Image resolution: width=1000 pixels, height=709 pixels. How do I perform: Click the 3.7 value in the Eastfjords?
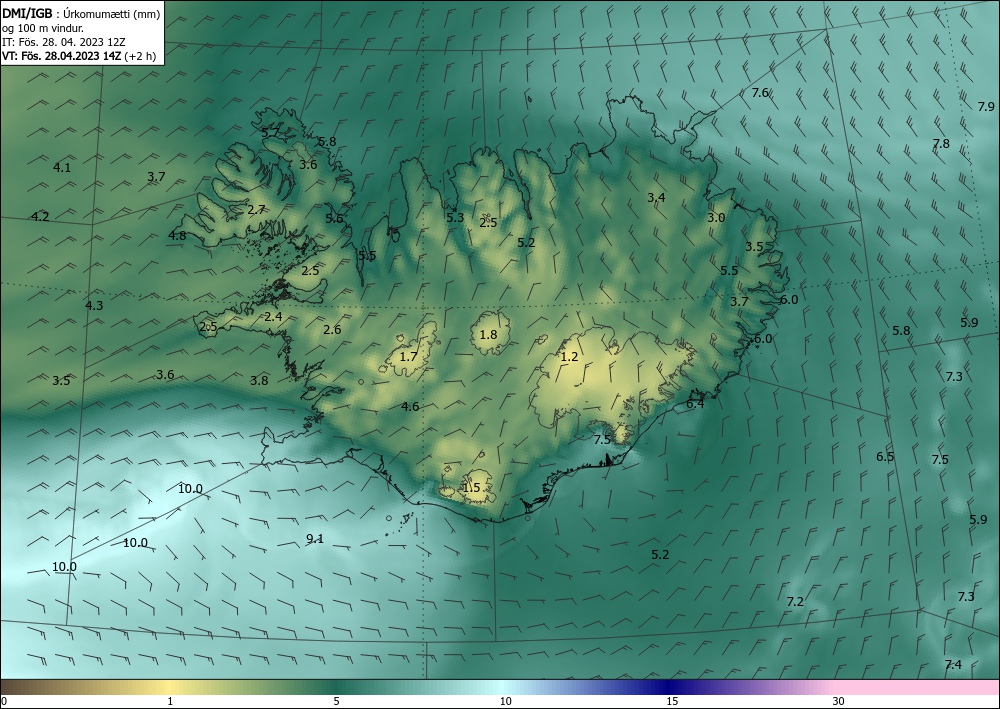[739, 301]
